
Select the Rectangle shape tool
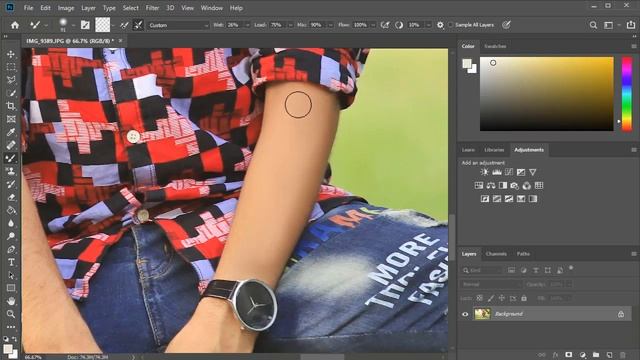click(x=11, y=288)
